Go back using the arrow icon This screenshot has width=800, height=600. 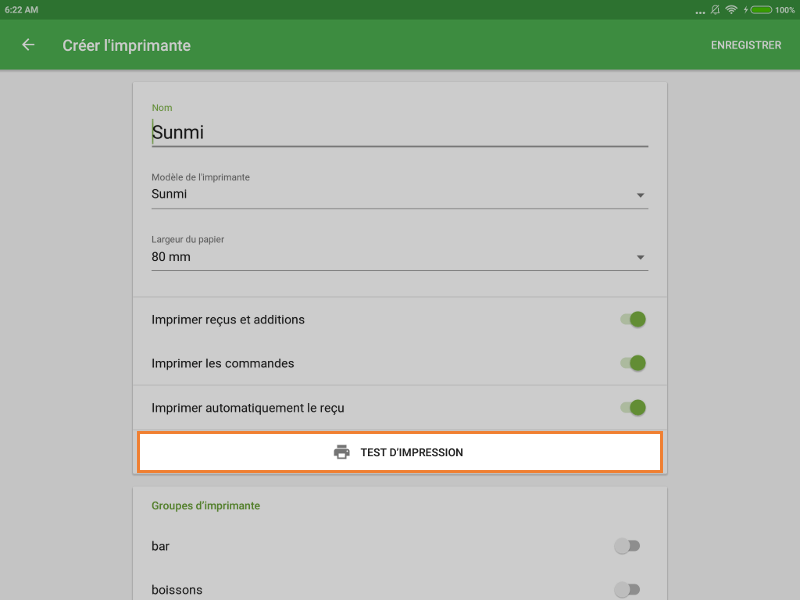click(28, 45)
